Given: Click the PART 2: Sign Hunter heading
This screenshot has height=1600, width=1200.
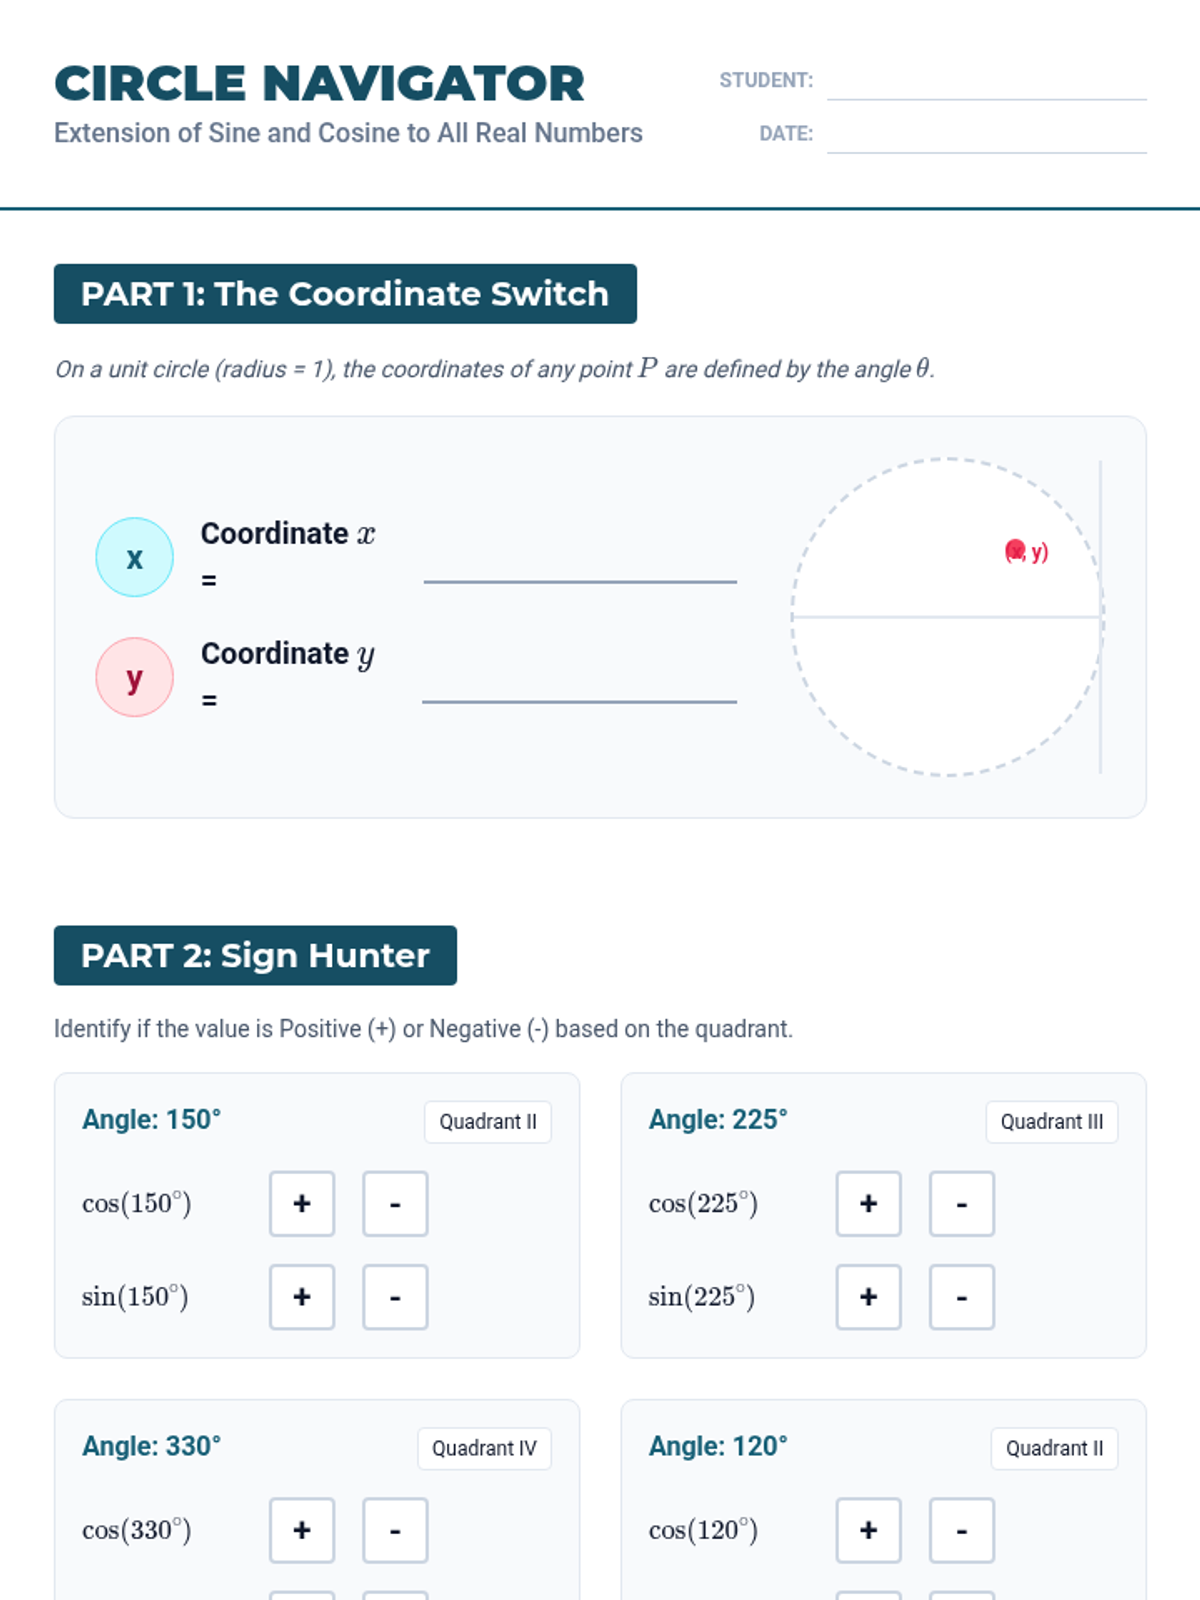Looking at the screenshot, I should (x=255, y=956).
